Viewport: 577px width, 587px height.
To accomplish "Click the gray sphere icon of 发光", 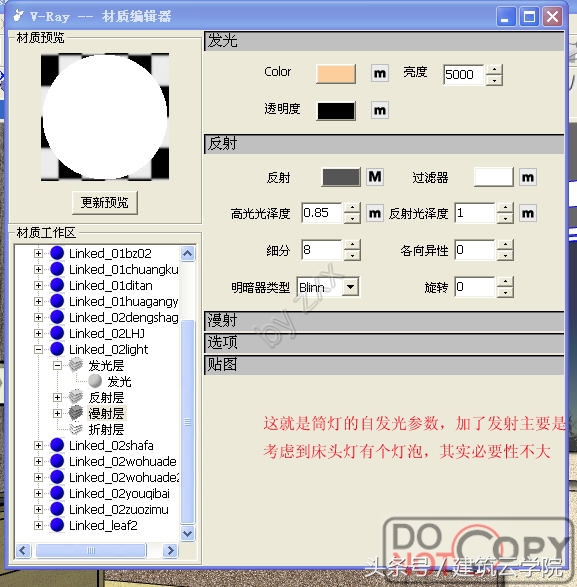I will (95, 381).
